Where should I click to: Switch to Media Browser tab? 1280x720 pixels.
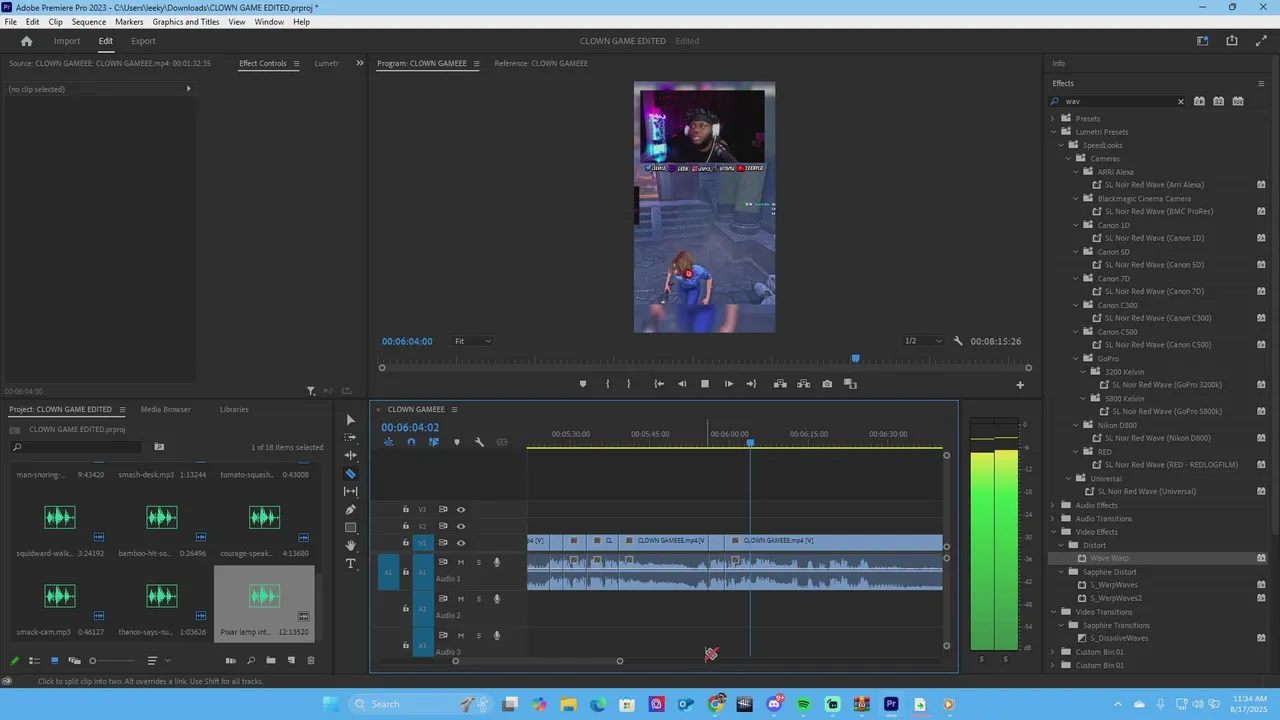click(166, 409)
